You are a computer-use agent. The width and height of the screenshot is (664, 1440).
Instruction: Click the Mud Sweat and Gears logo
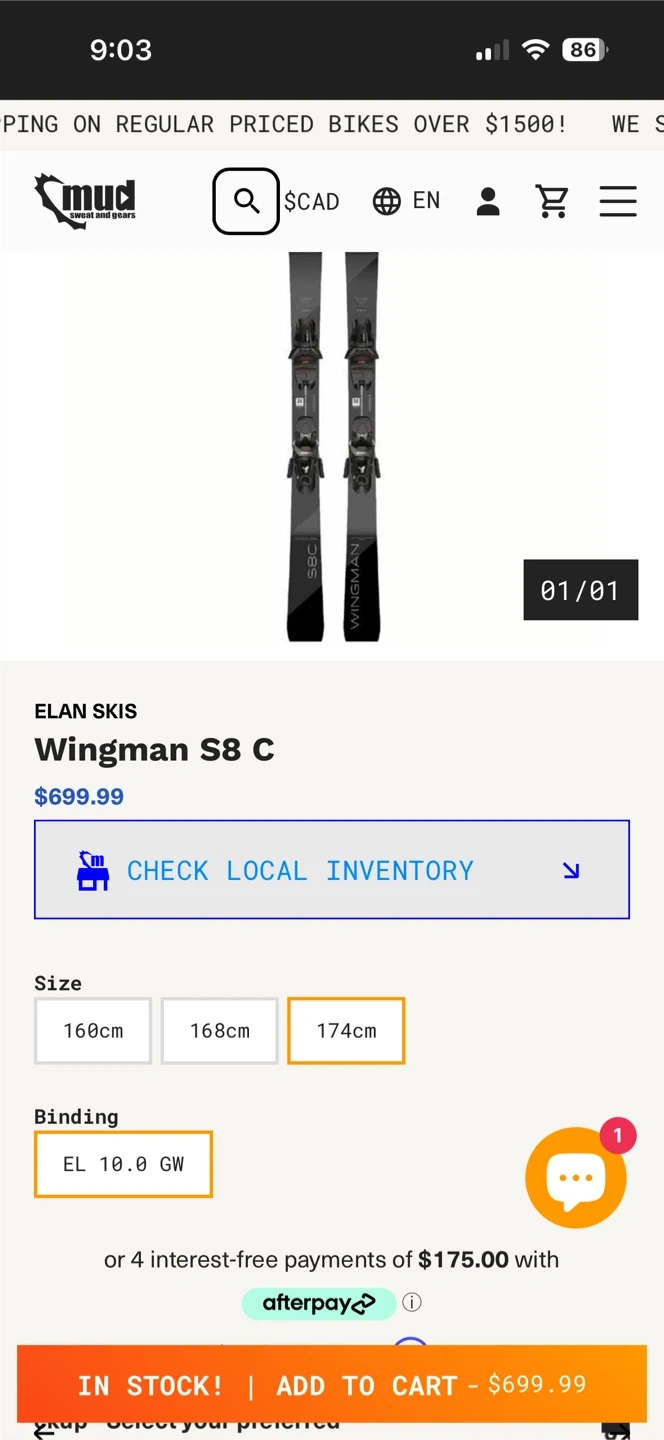point(86,200)
